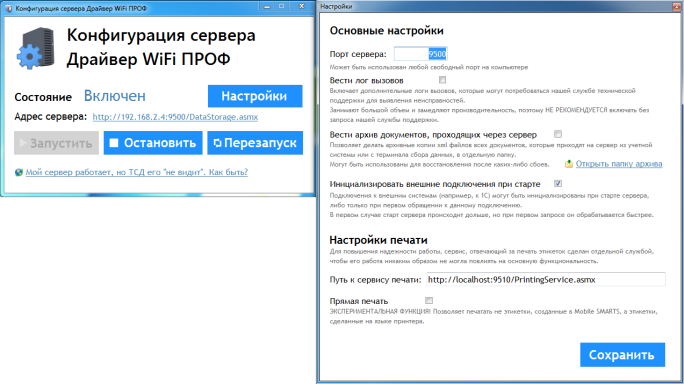Stop the server with Остановить
The image size is (684, 384).
click(x=153, y=143)
